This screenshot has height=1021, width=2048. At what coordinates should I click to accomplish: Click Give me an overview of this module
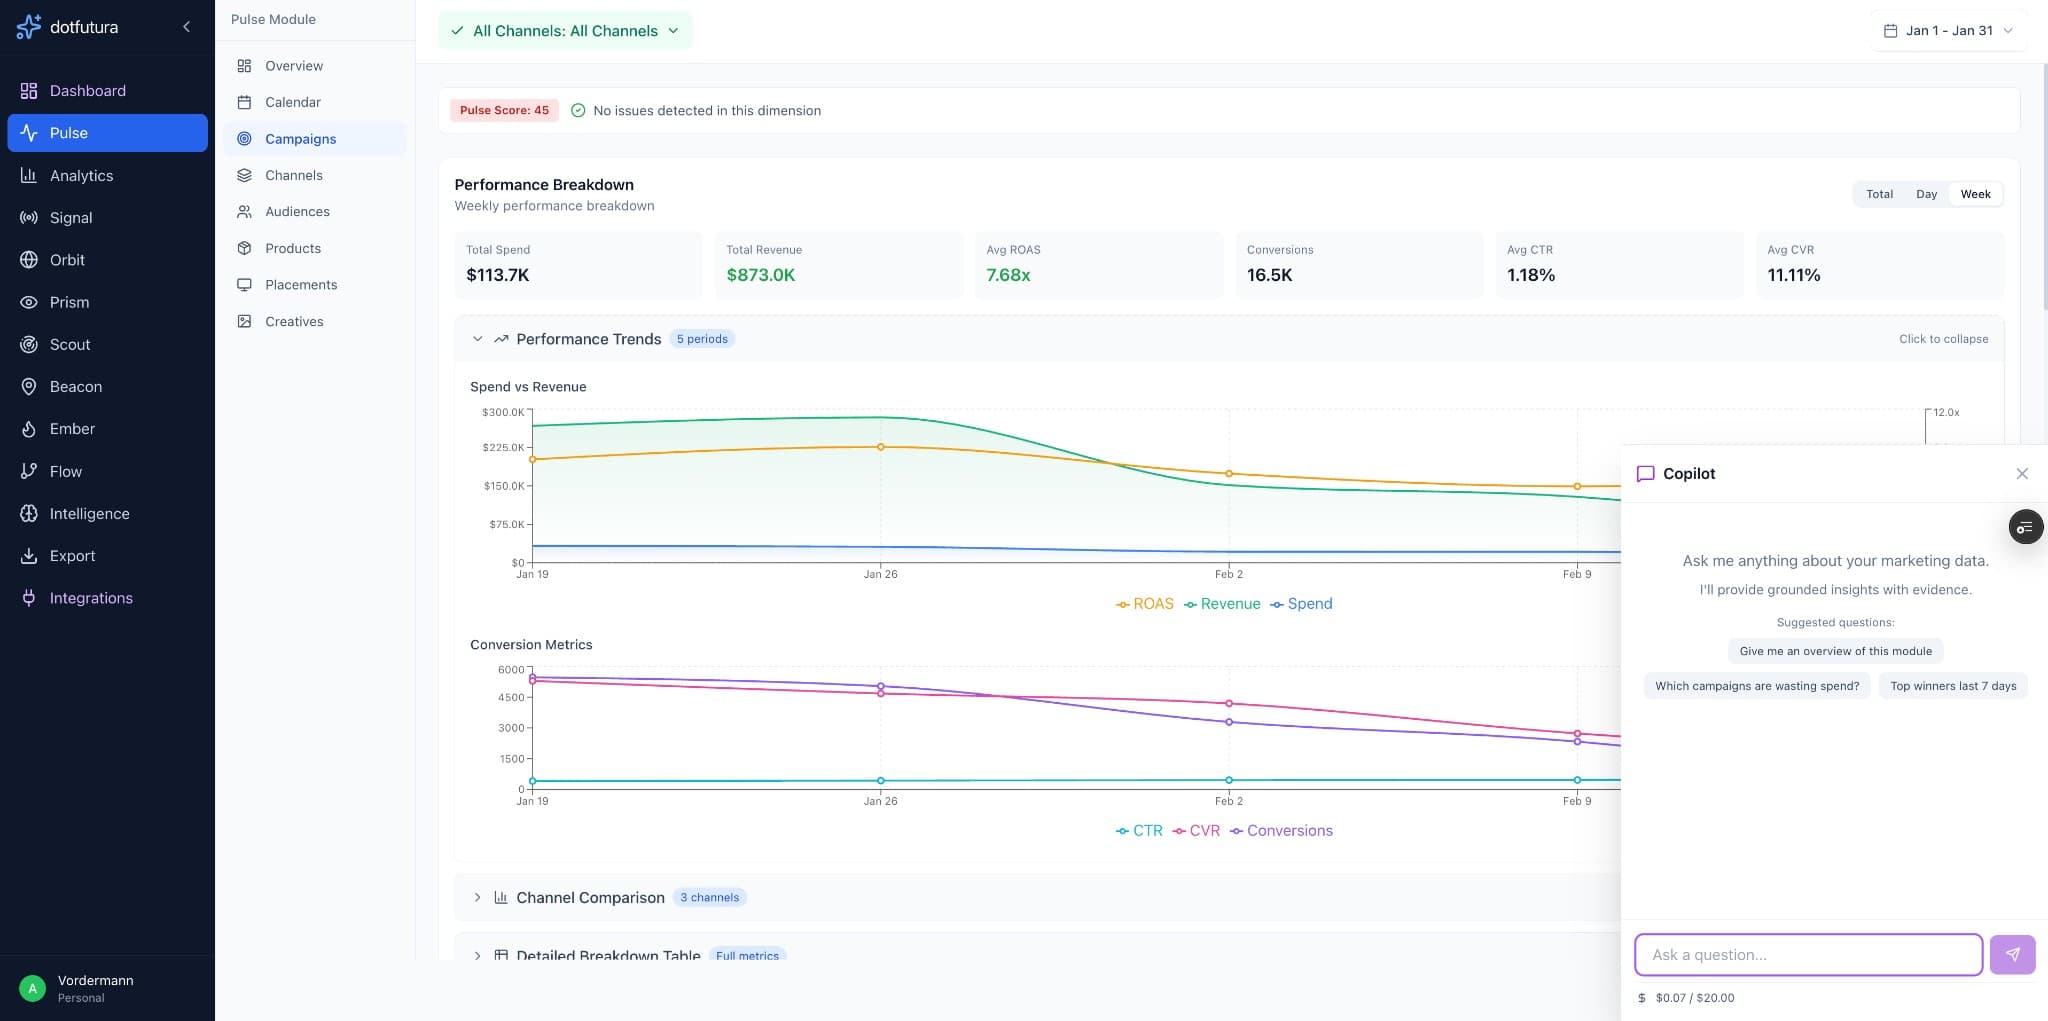(x=1833, y=651)
